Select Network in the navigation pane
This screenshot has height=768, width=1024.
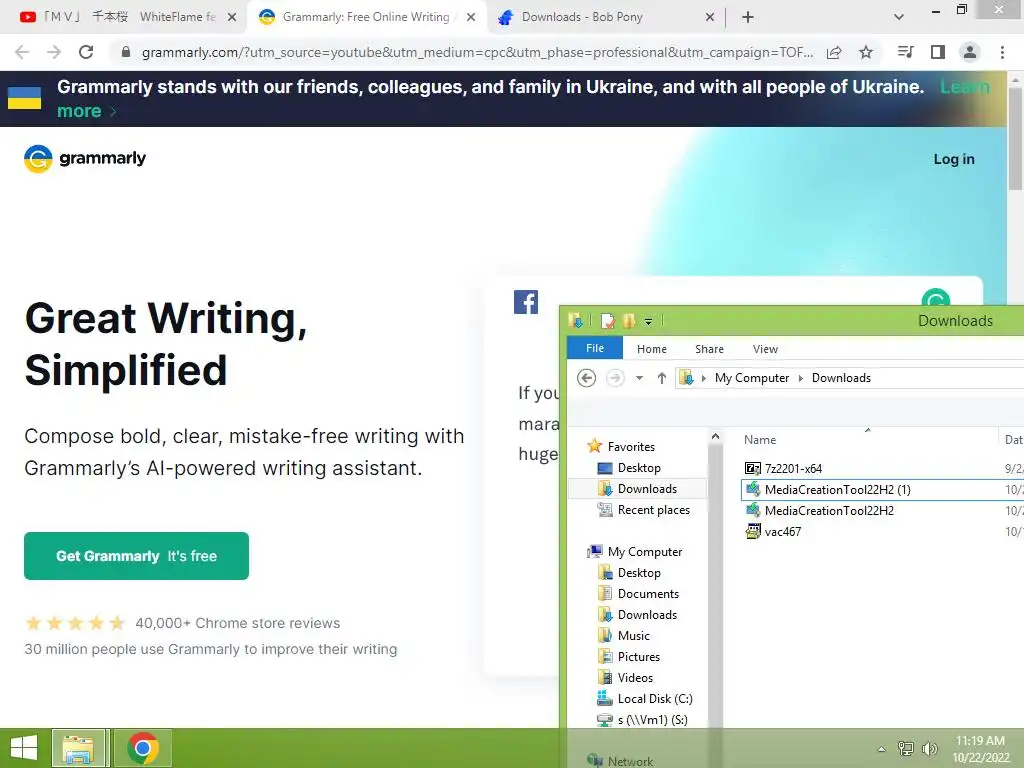pyautogui.click(x=630, y=761)
